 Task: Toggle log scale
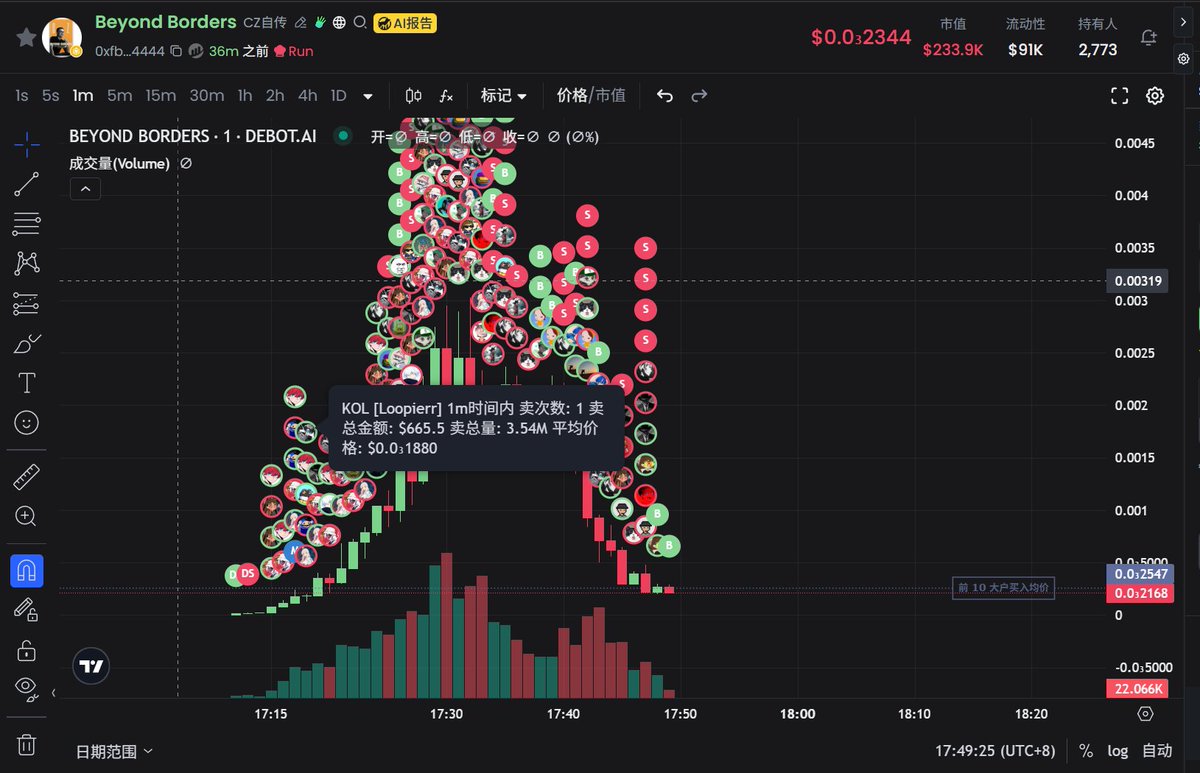(1118, 751)
